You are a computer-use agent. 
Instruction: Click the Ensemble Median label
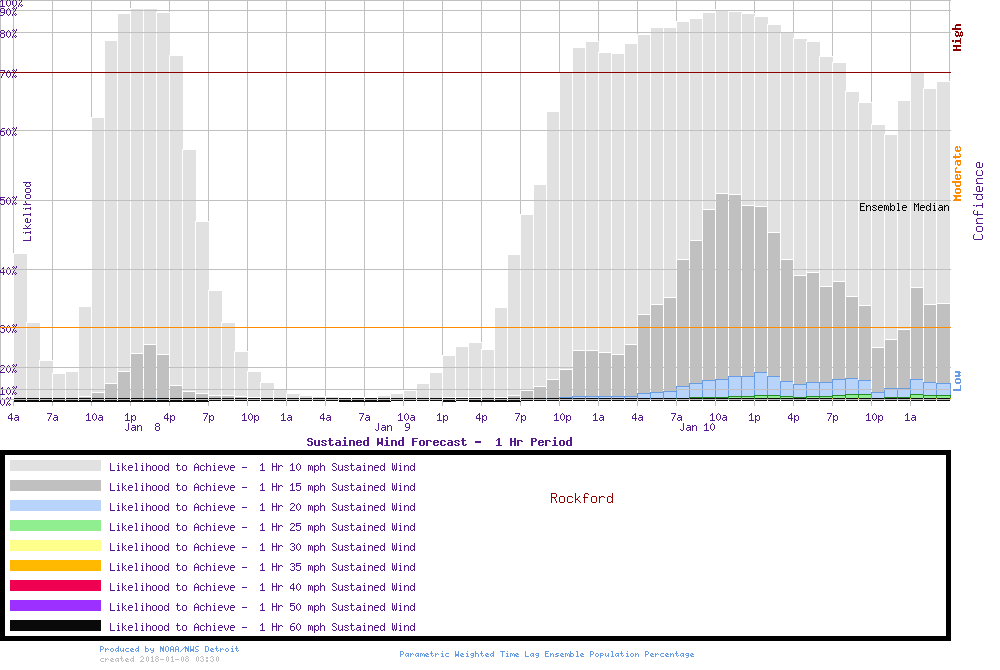point(904,207)
